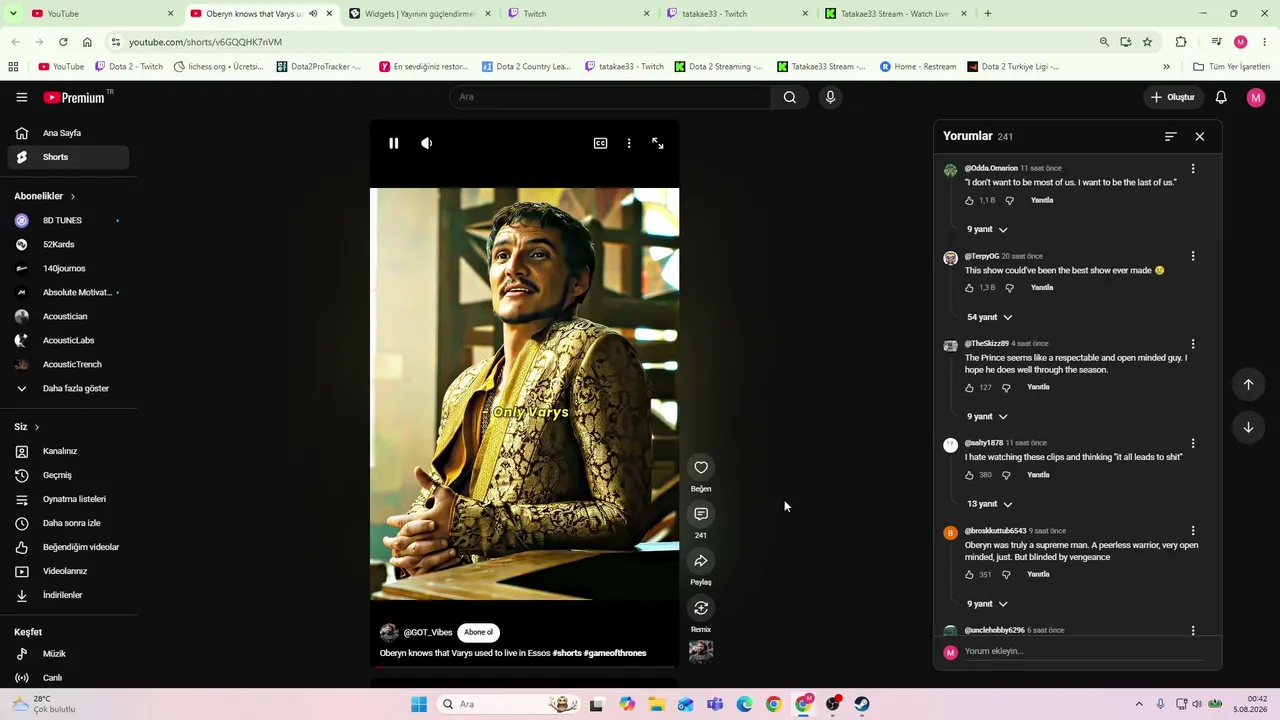1280x720 pixels.
Task: Open the Oluştur create button
Action: (x=1173, y=97)
